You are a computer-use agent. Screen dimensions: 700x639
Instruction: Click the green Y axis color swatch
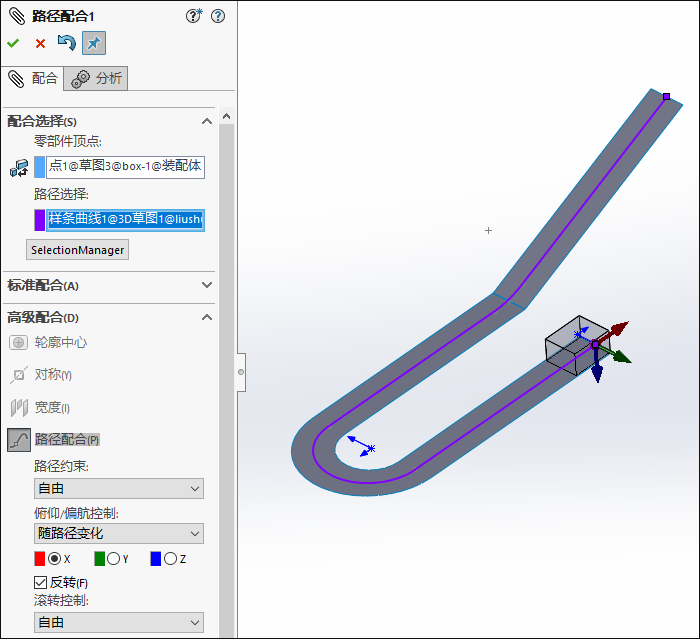[x=100, y=559]
